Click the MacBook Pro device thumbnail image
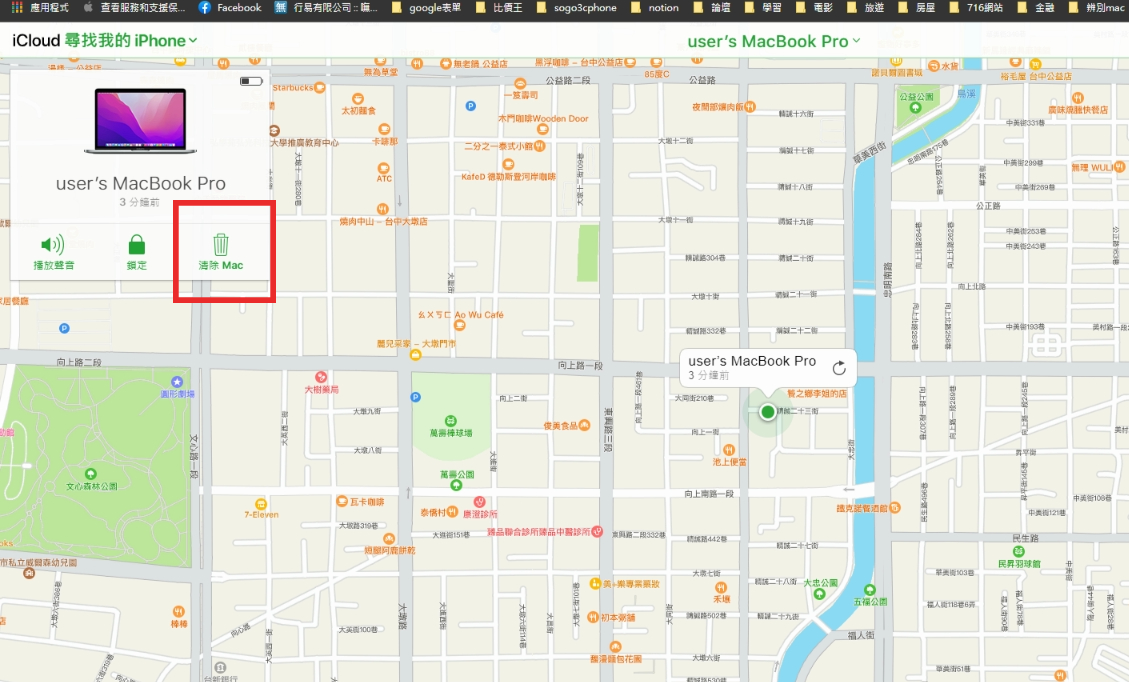The width and height of the screenshot is (1129, 682). (x=140, y=120)
